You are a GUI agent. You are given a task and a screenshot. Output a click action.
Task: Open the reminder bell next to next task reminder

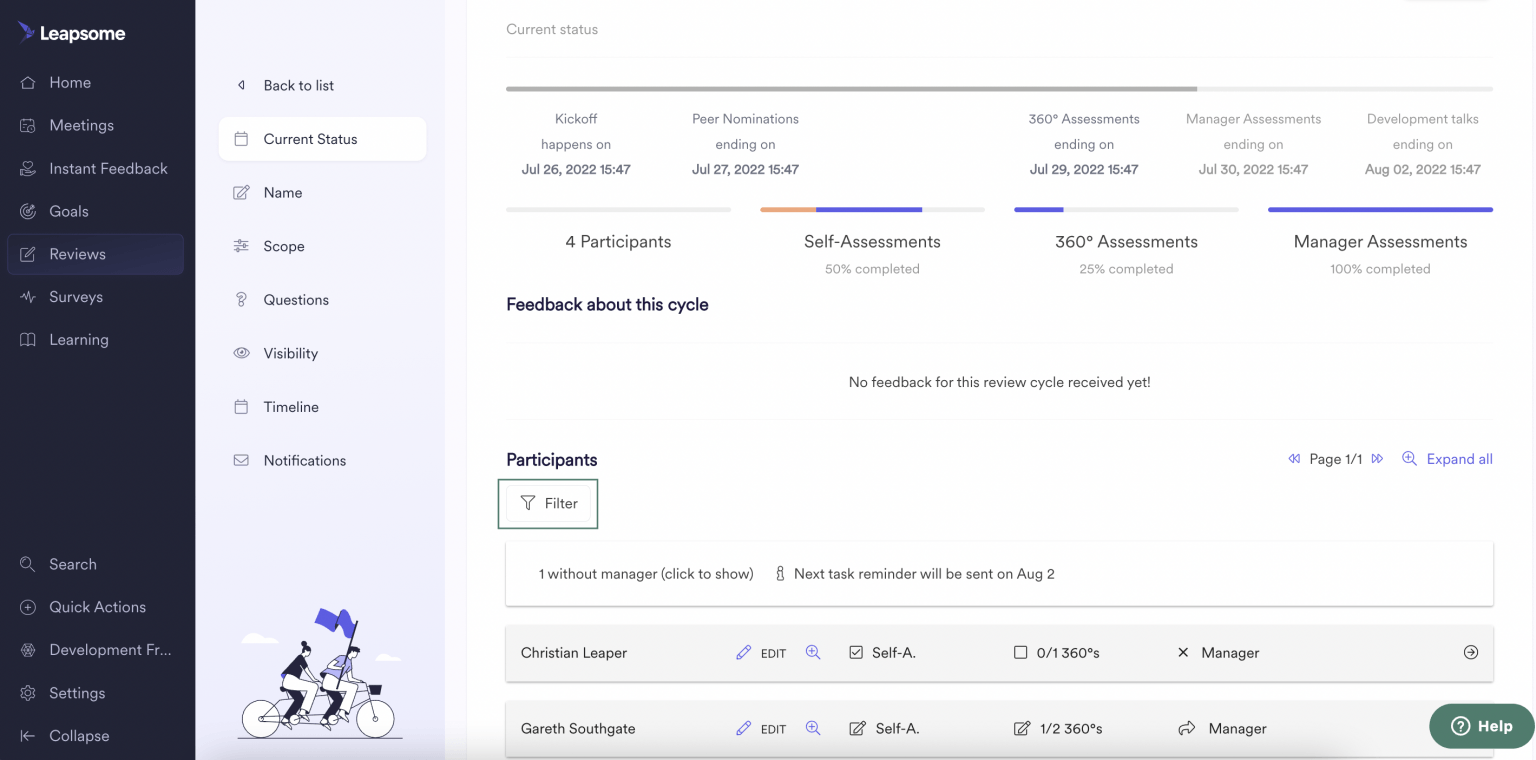click(x=779, y=573)
